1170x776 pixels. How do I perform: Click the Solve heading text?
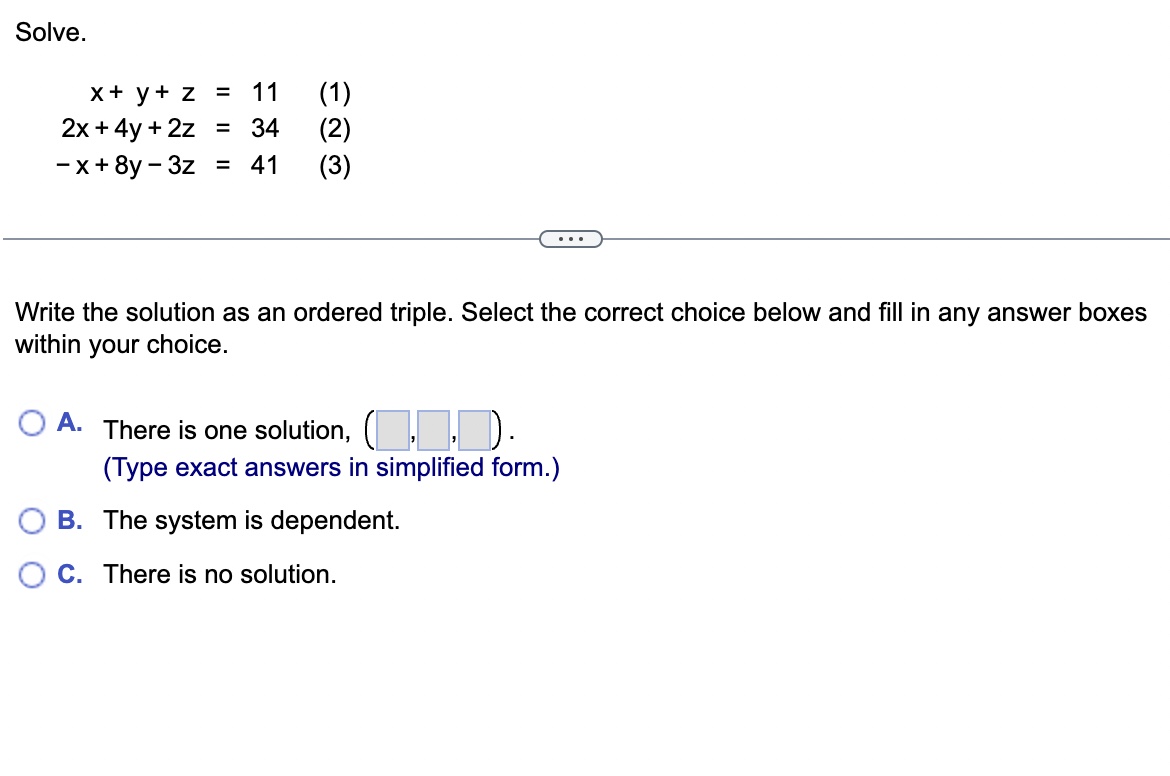point(50,32)
